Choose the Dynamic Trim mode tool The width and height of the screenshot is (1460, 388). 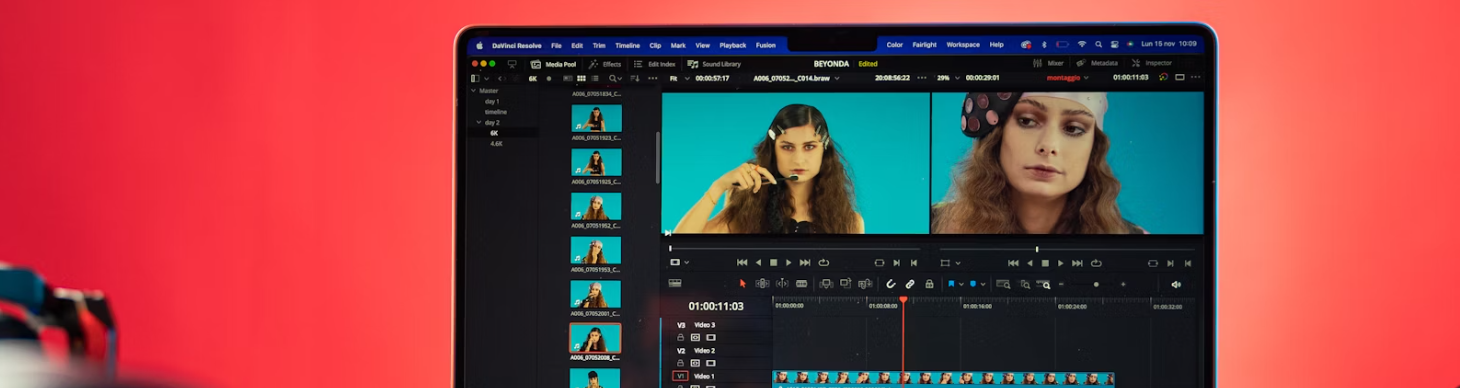coord(782,284)
